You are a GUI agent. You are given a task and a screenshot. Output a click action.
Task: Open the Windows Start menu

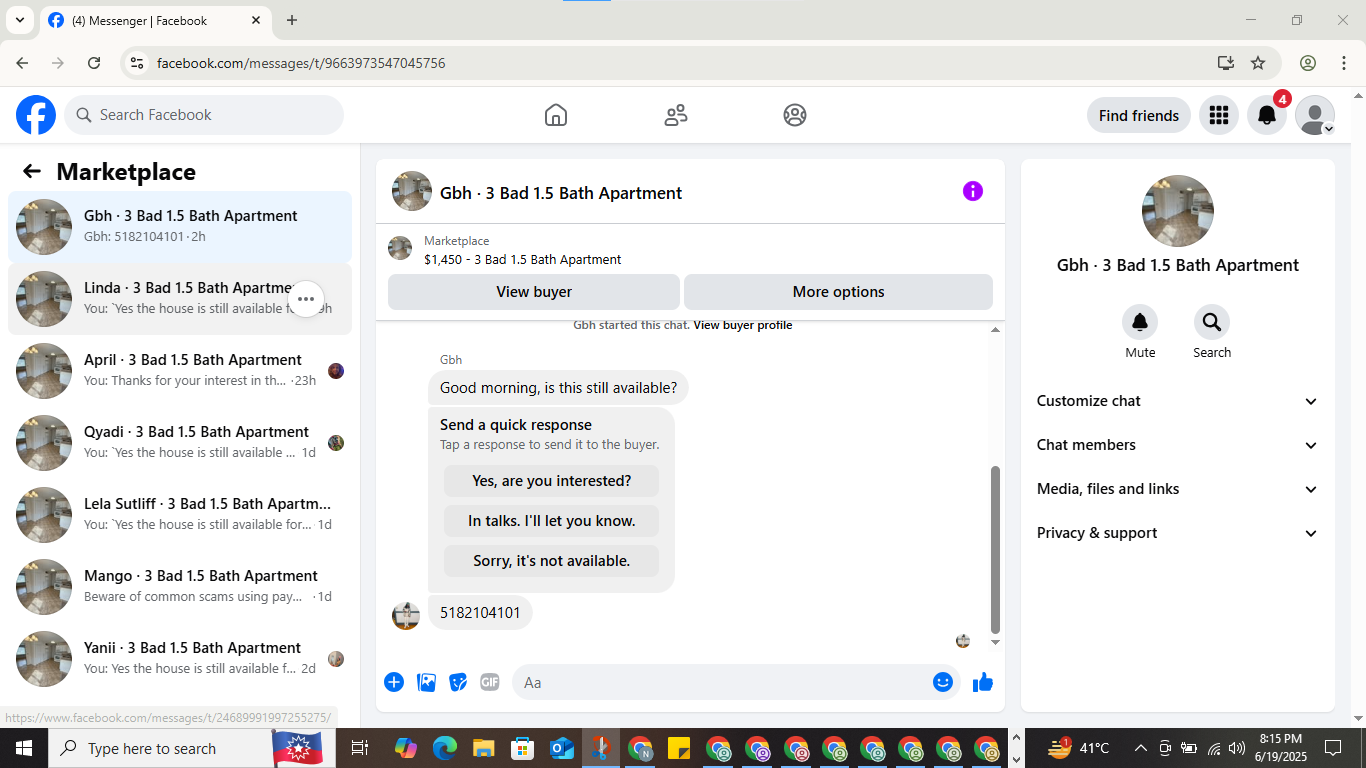[x=23, y=748]
